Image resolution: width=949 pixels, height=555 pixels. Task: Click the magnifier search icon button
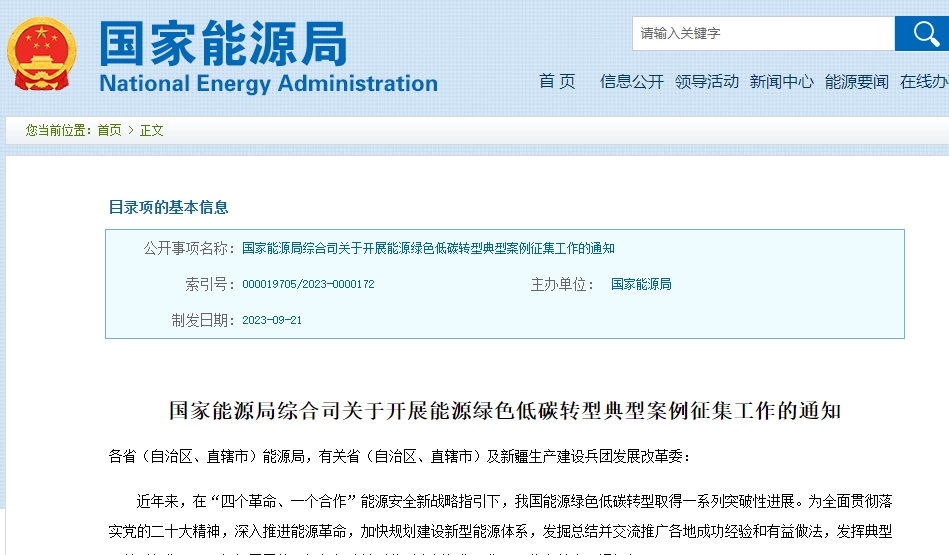coord(922,33)
